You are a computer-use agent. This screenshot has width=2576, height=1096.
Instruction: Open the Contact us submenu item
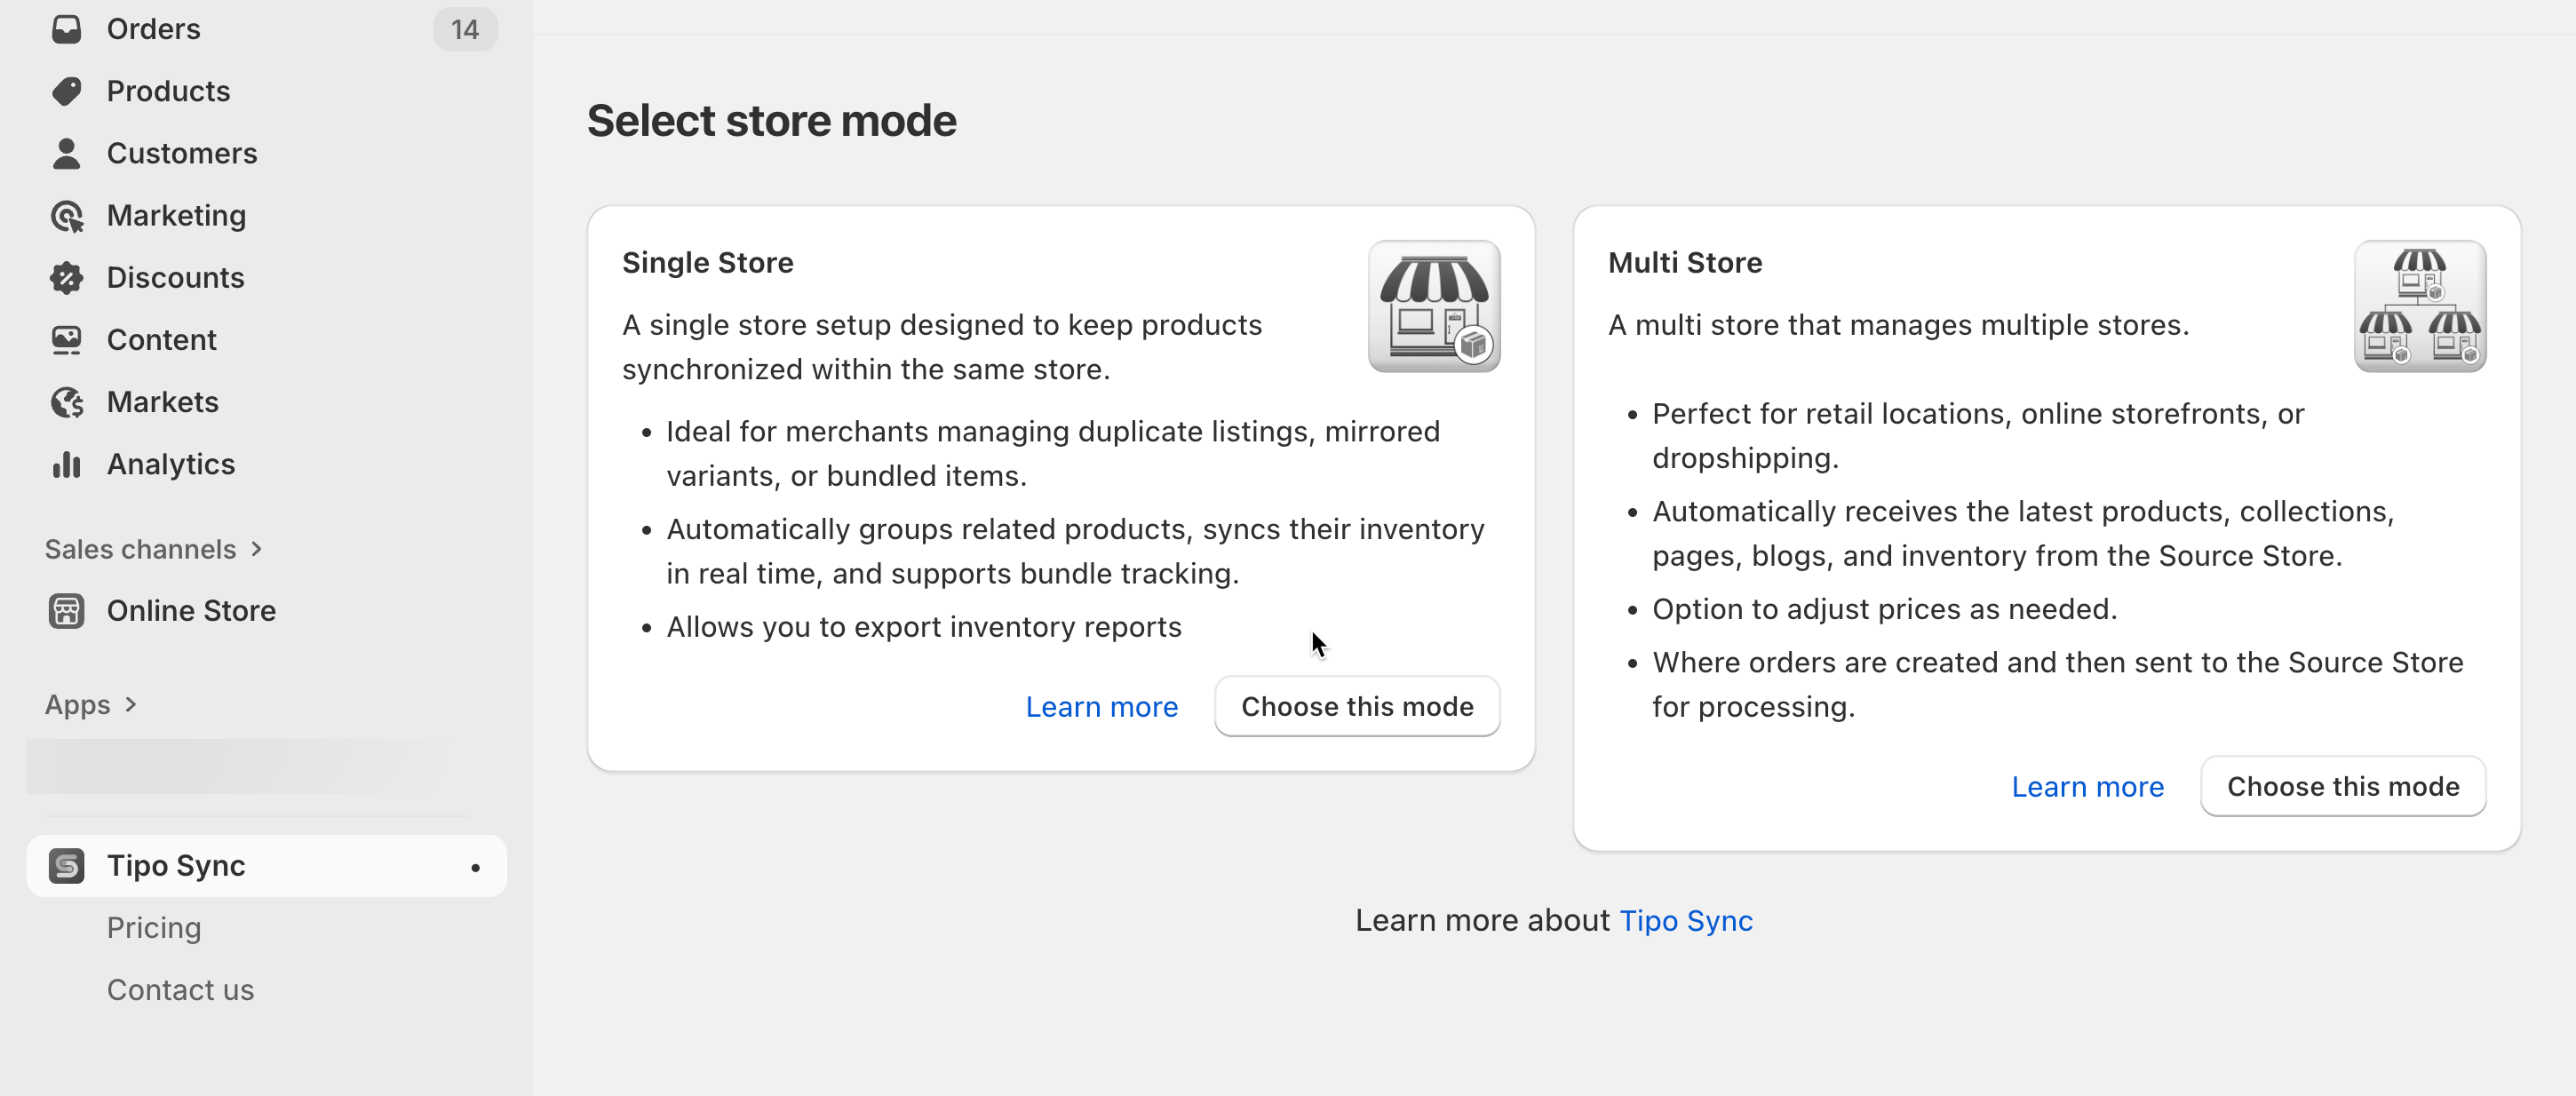point(180,990)
